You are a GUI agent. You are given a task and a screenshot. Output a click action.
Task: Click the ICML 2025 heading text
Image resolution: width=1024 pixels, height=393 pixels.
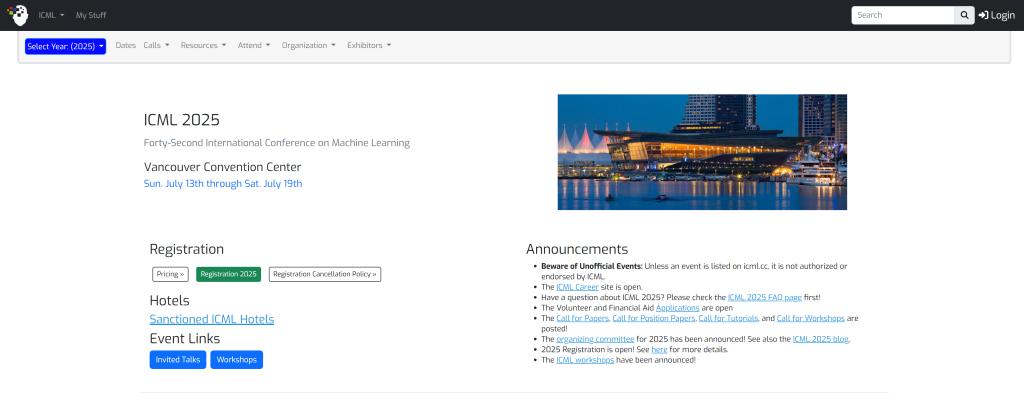pyautogui.click(x=182, y=120)
